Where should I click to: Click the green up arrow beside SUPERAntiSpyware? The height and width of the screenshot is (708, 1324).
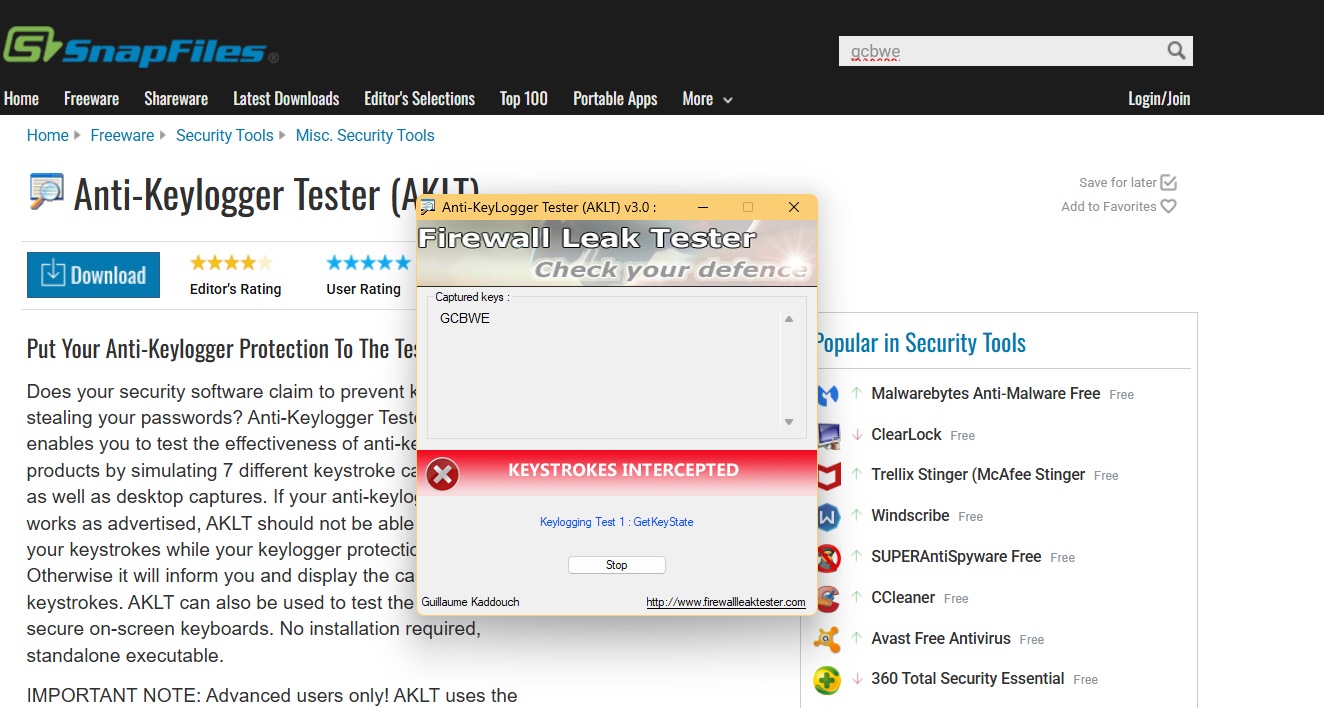point(857,557)
